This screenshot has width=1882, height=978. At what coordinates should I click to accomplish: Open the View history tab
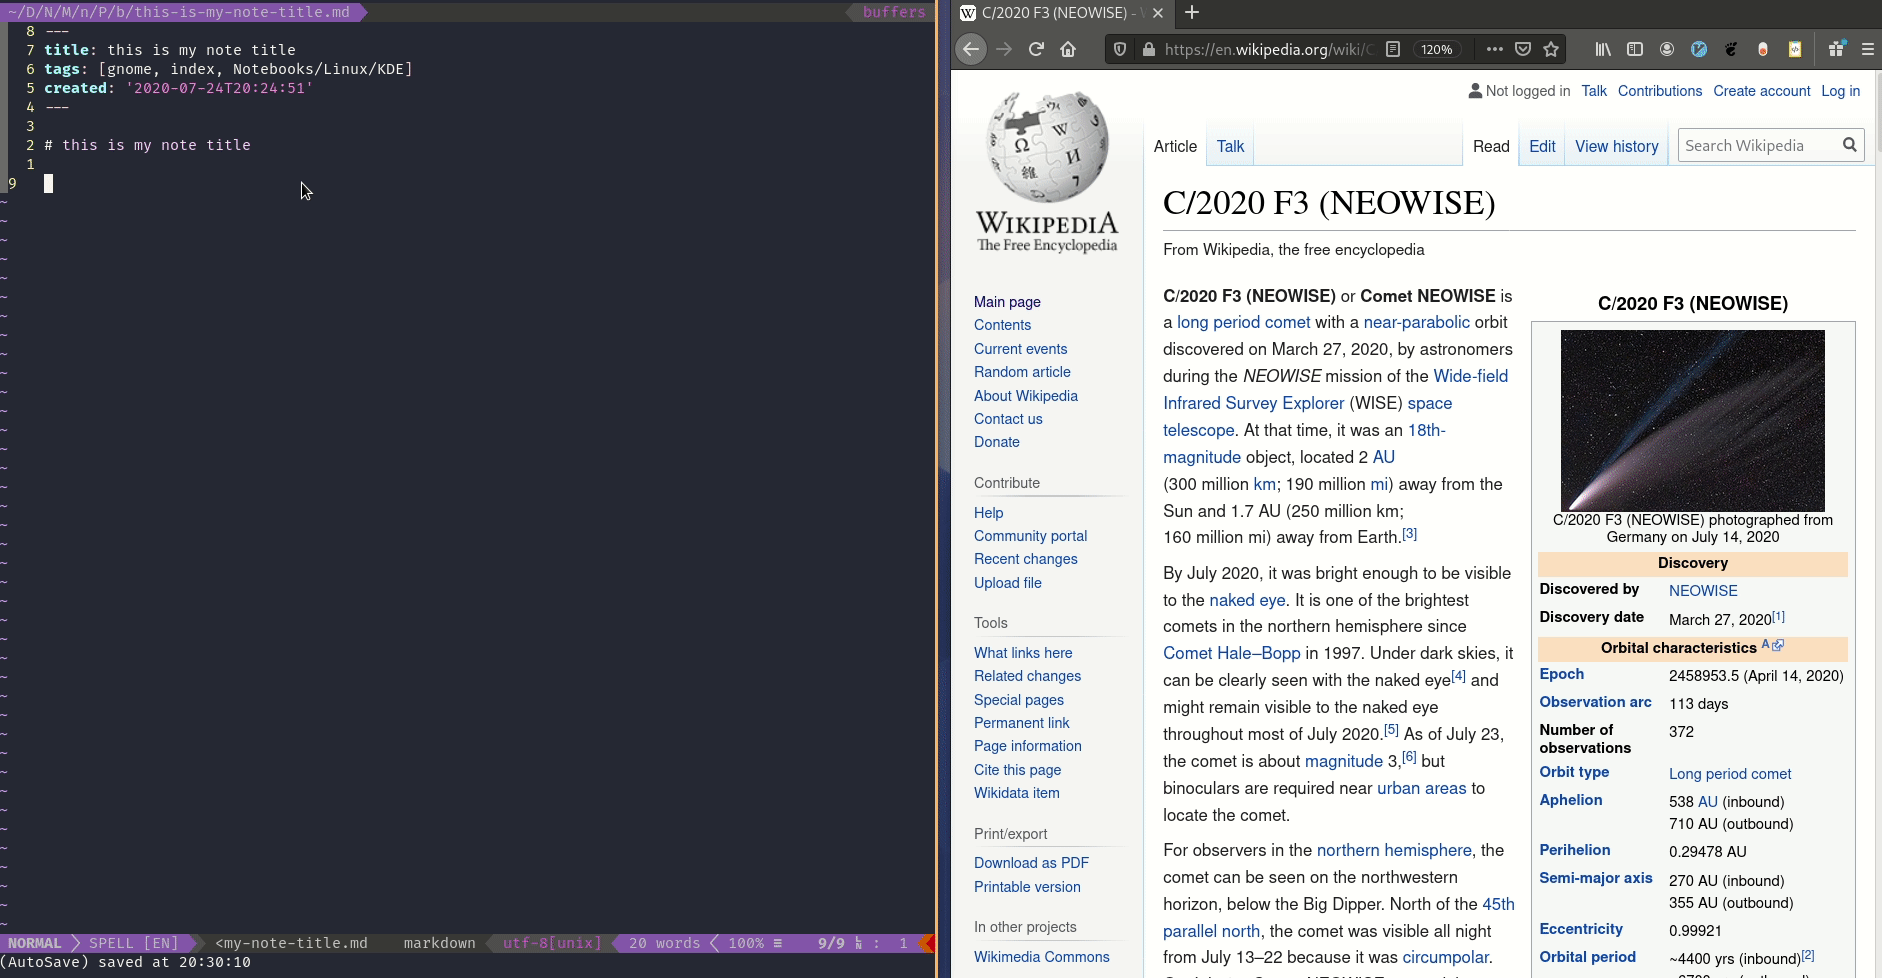(x=1617, y=146)
